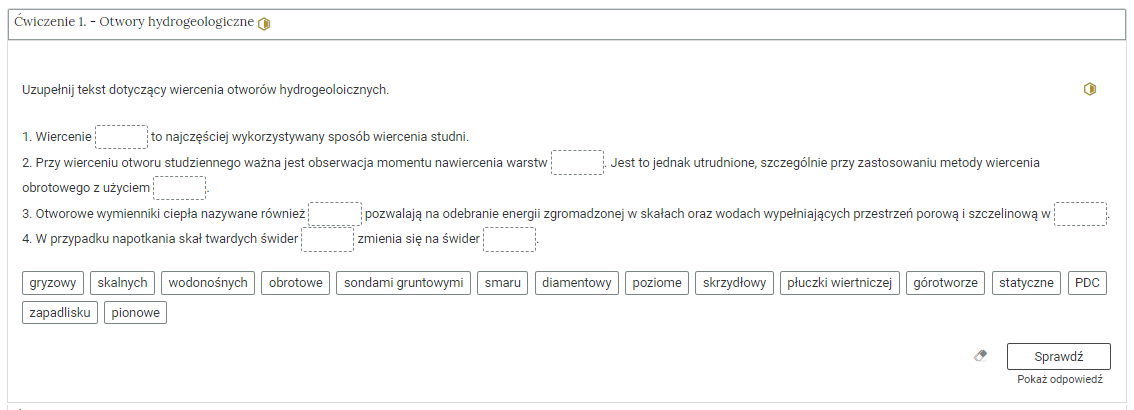Open the Pokaż odpowiedź link
This screenshot has width=1134, height=410.
pos(1059,380)
